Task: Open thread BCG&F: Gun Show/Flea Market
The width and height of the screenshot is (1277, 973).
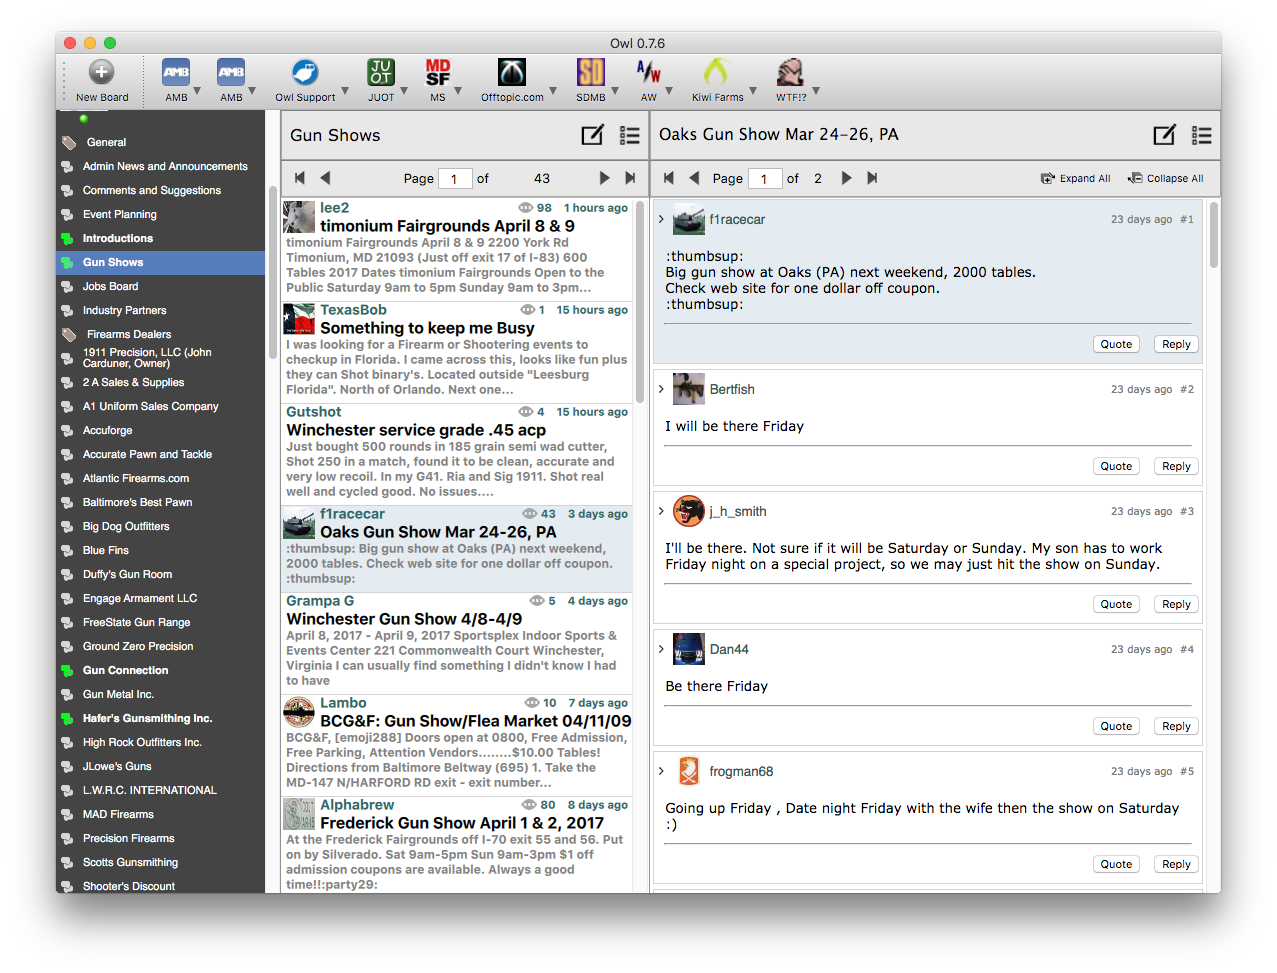Action: point(475,721)
